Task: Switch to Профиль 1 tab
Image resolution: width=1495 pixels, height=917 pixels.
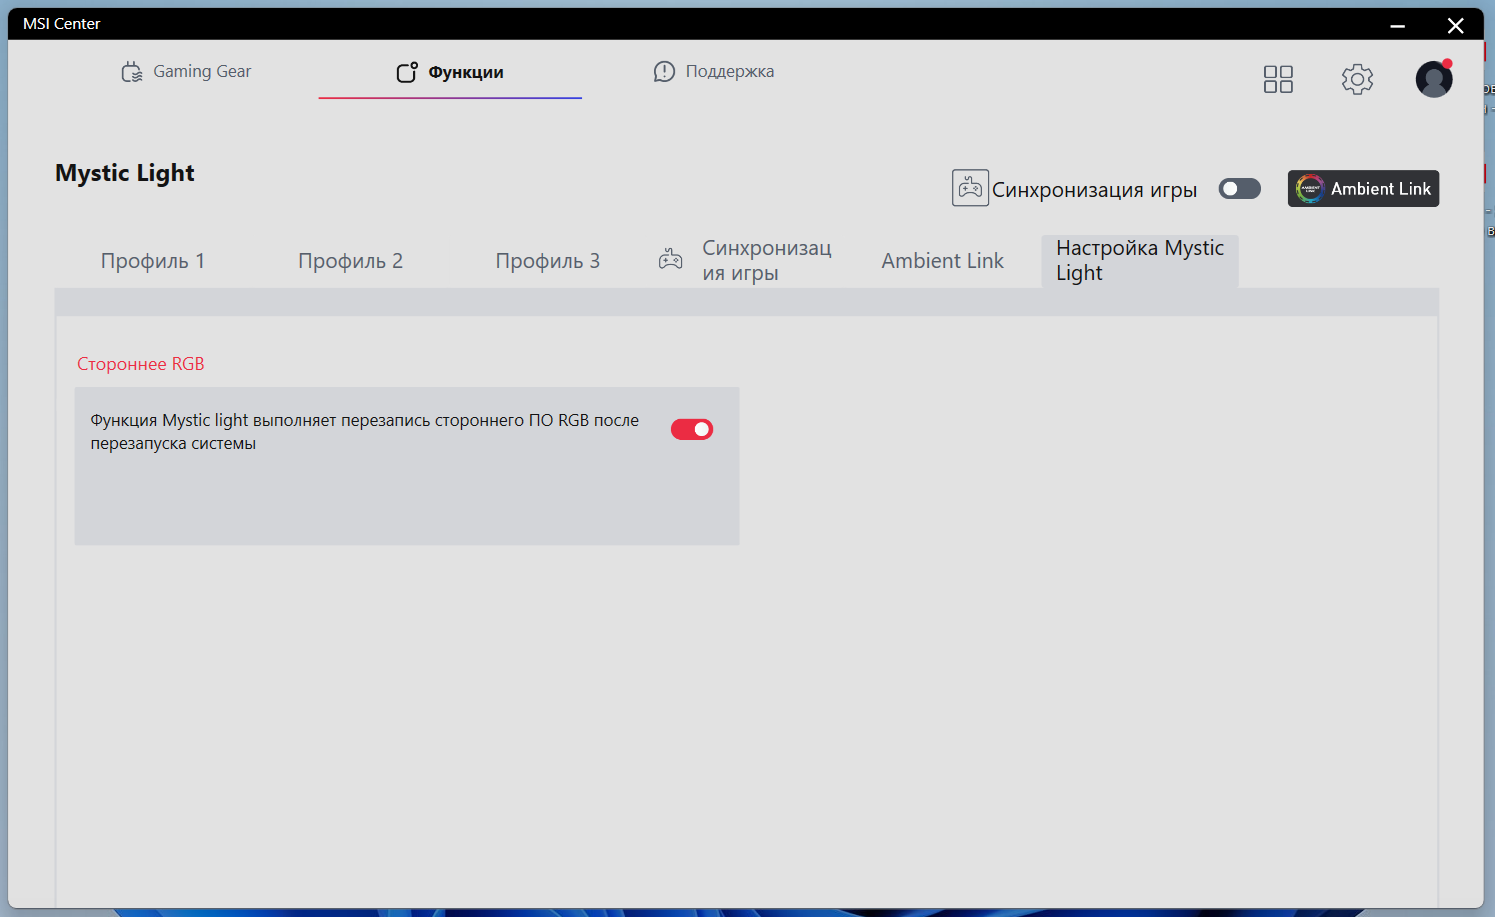Action: tap(153, 261)
